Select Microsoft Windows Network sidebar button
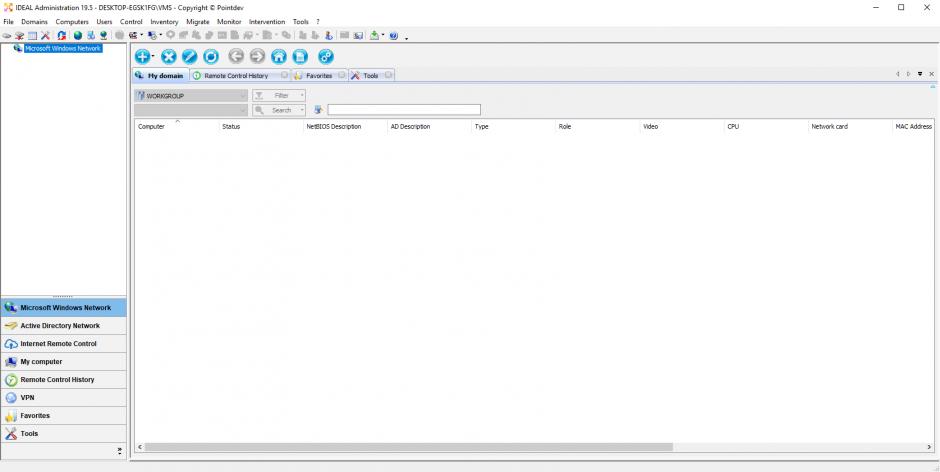 coord(64,308)
